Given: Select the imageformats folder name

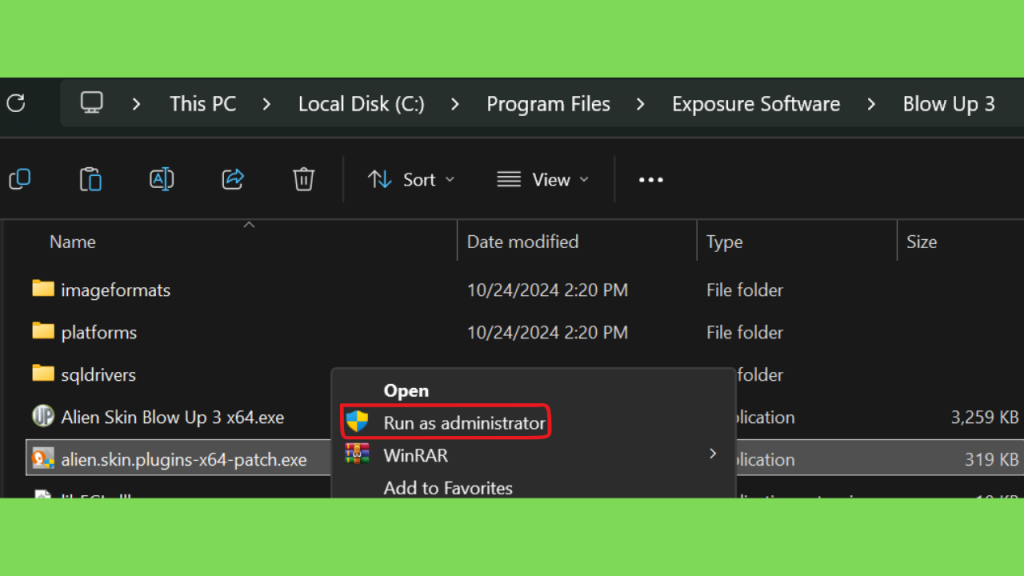Looking at the screenshot, I should tap(116, 290).
